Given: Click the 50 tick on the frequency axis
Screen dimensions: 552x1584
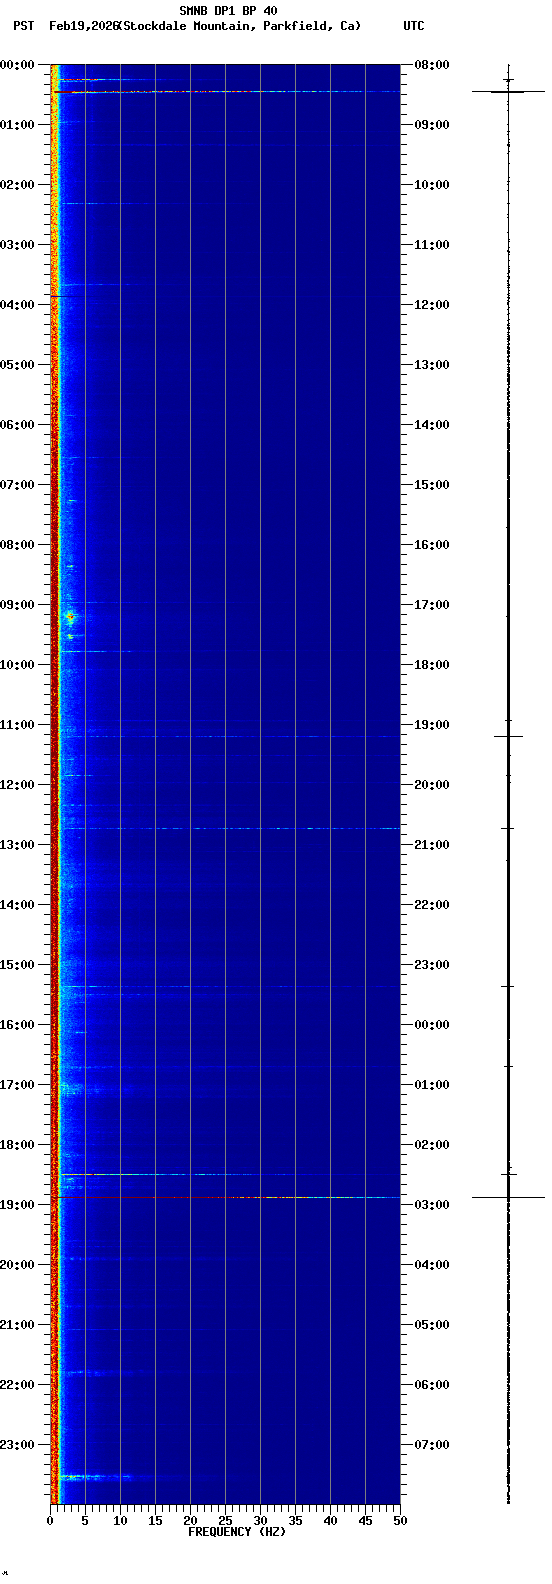Looking at the screenshot, I should pyautogui.click(x=400, y=1521).
